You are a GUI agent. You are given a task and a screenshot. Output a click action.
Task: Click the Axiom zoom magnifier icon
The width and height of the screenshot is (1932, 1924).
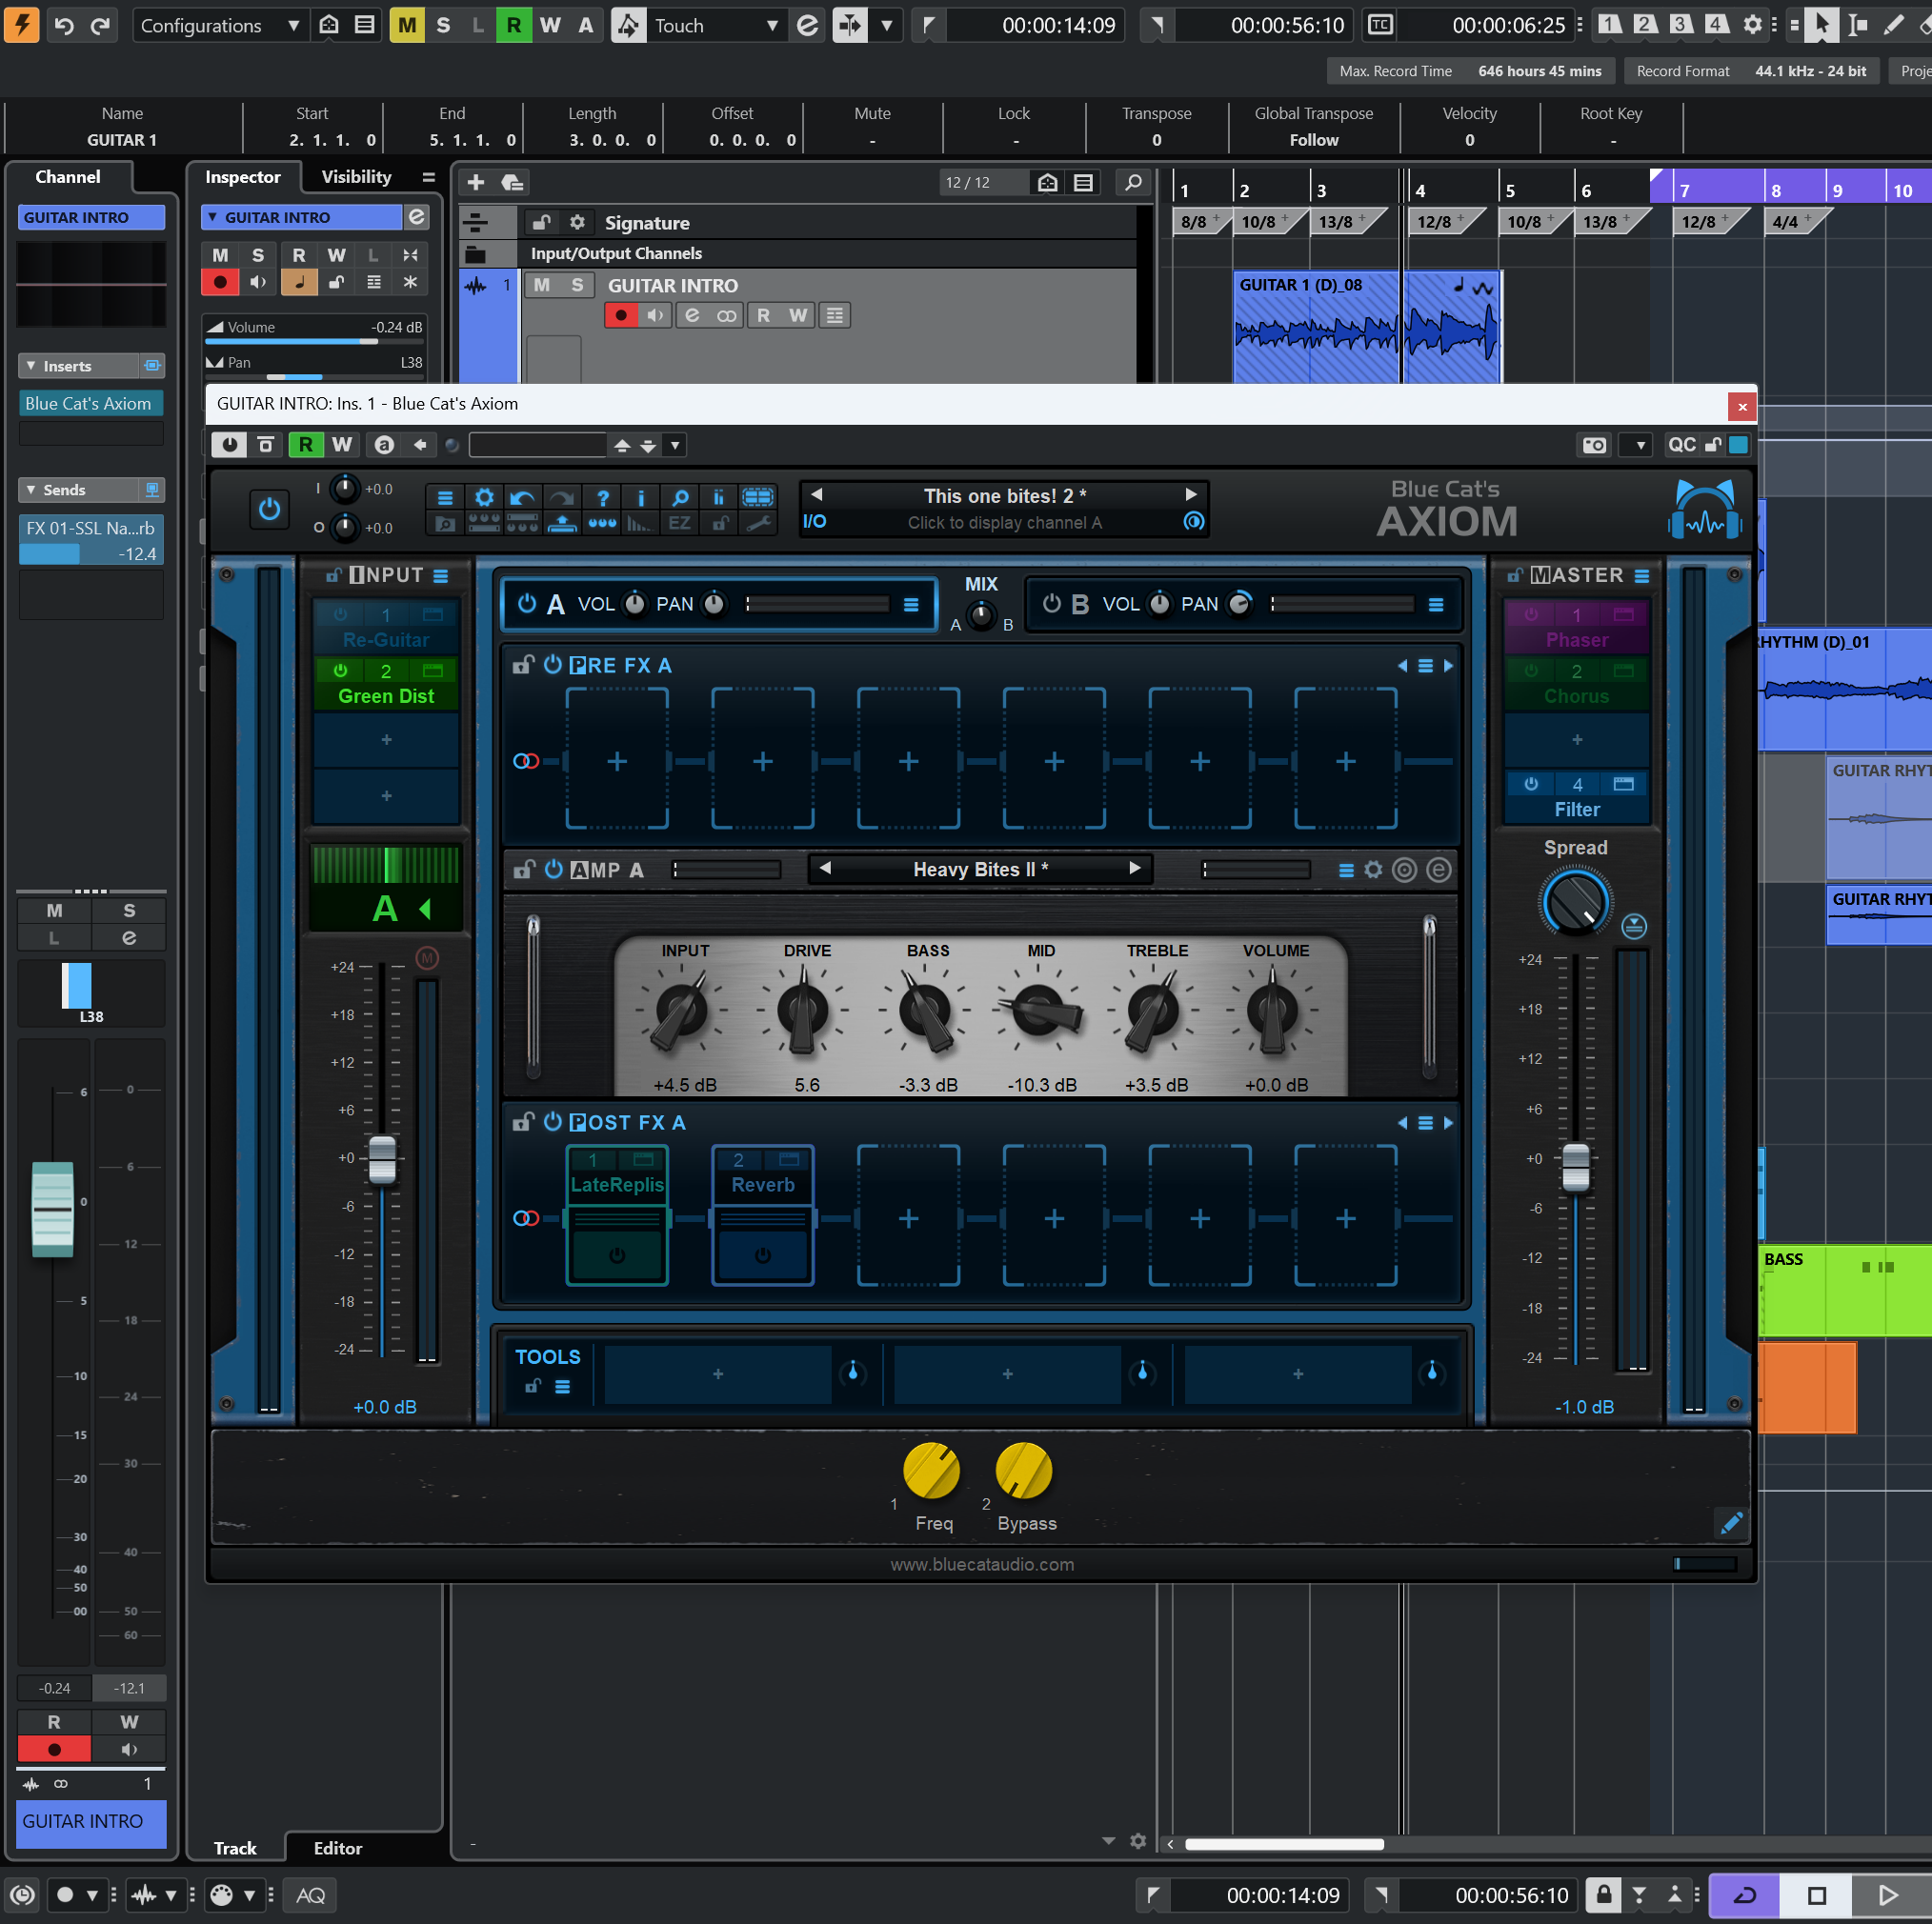(680, 497)
